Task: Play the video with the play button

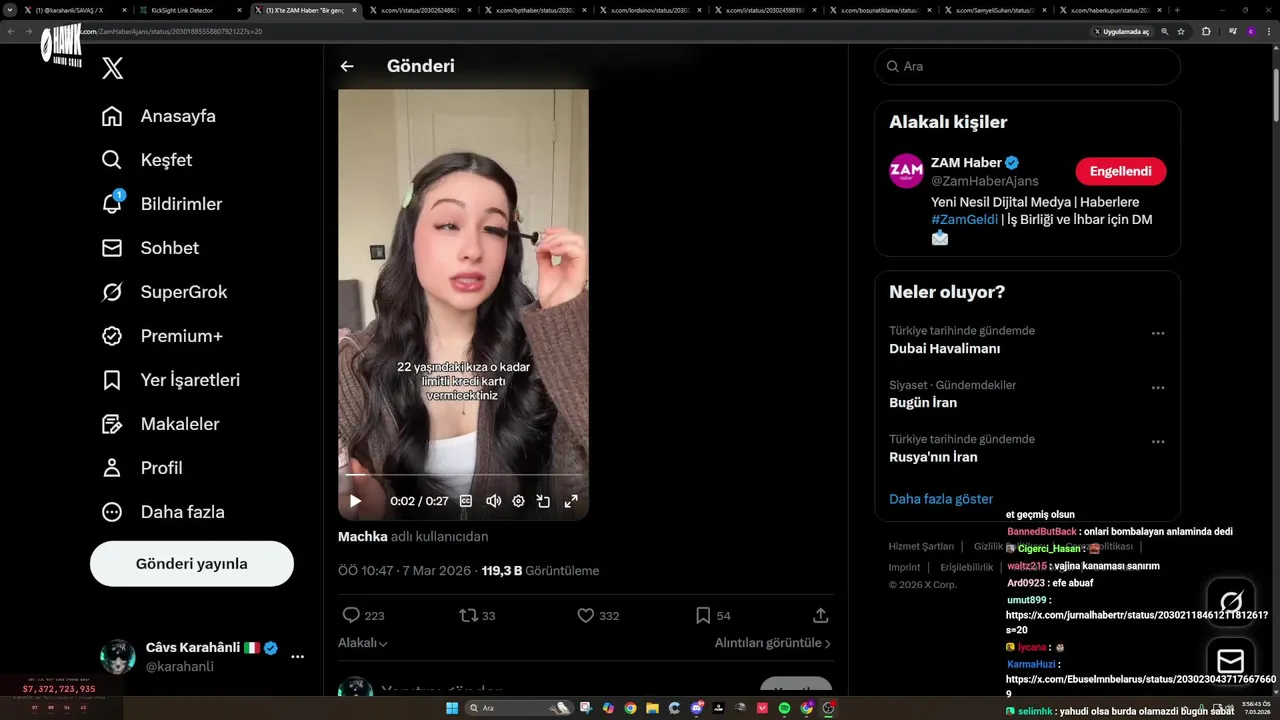Action: coord(355,501)
